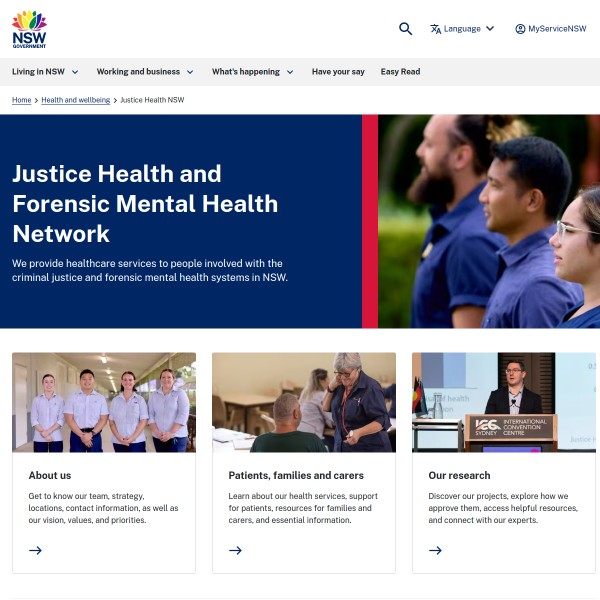This screenshot has height=600, width=600.
Task: Expand the Living in NSW menu
Action: point(45,72)
